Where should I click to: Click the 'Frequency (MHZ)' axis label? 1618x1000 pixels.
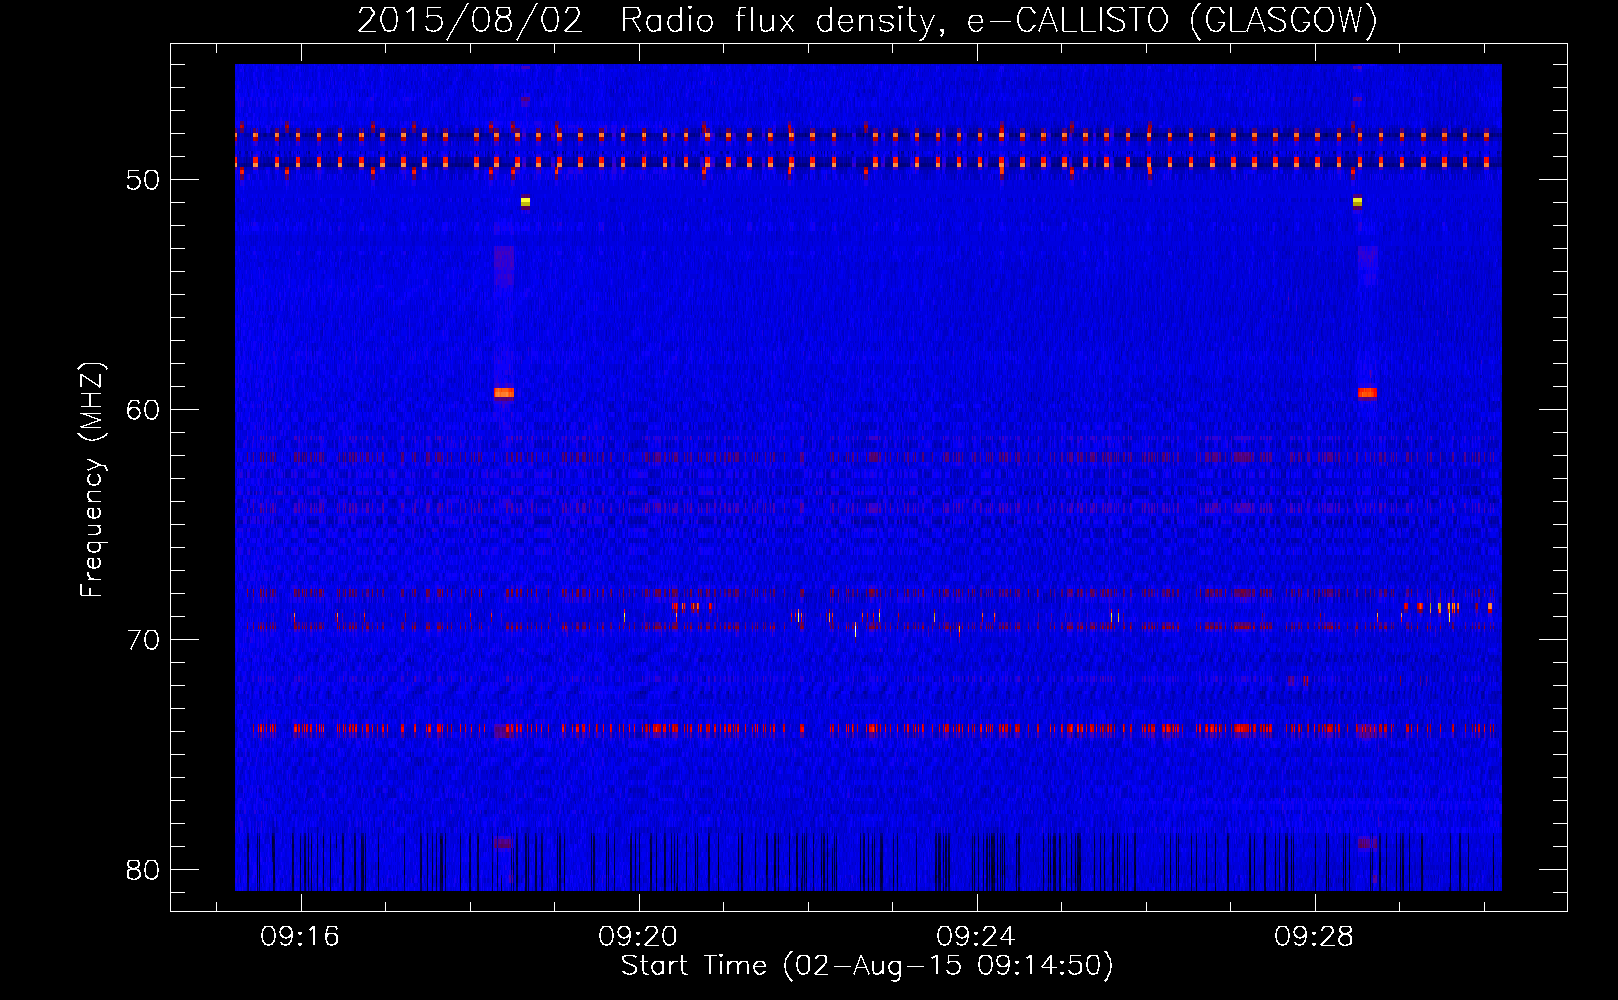tap(91, 480)
